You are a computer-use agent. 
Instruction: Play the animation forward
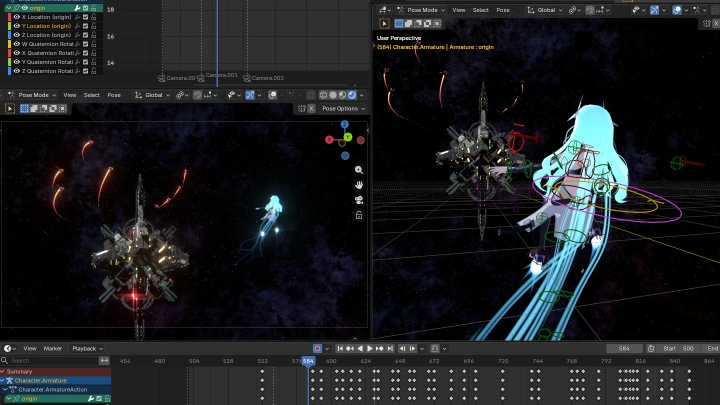370,349
